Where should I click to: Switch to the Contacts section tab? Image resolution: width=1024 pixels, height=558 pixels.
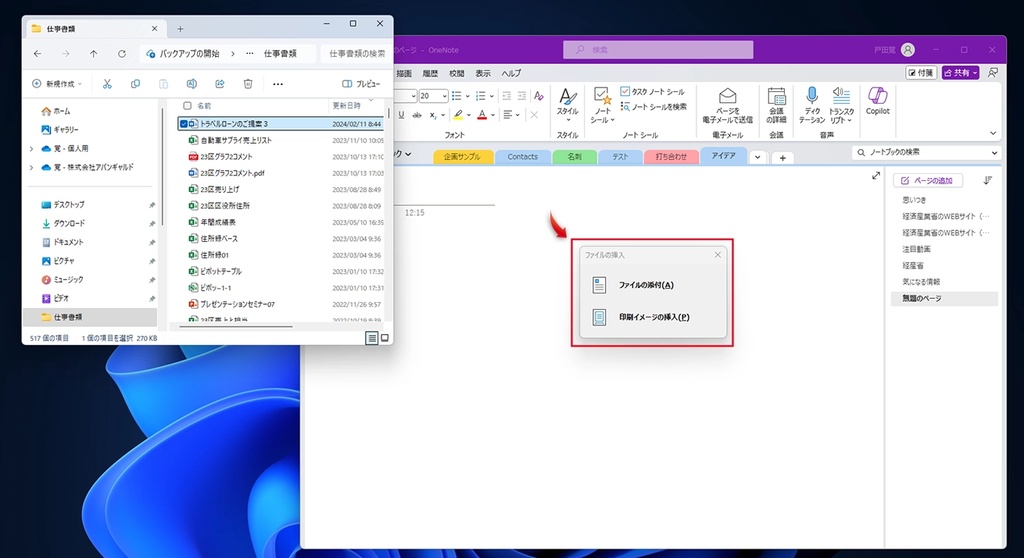coord(522,157)
